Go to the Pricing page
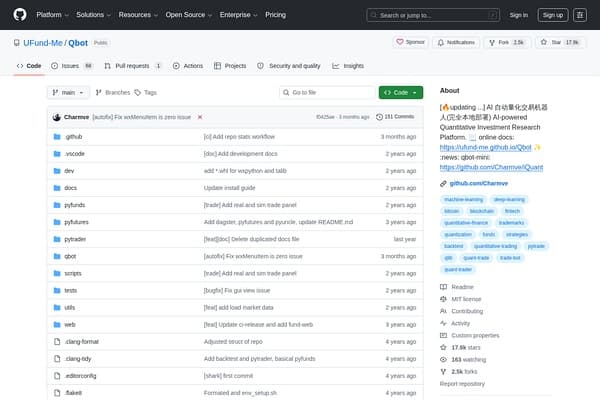Image resolution: width=600 pixels, height=400 pixels. 276,15
